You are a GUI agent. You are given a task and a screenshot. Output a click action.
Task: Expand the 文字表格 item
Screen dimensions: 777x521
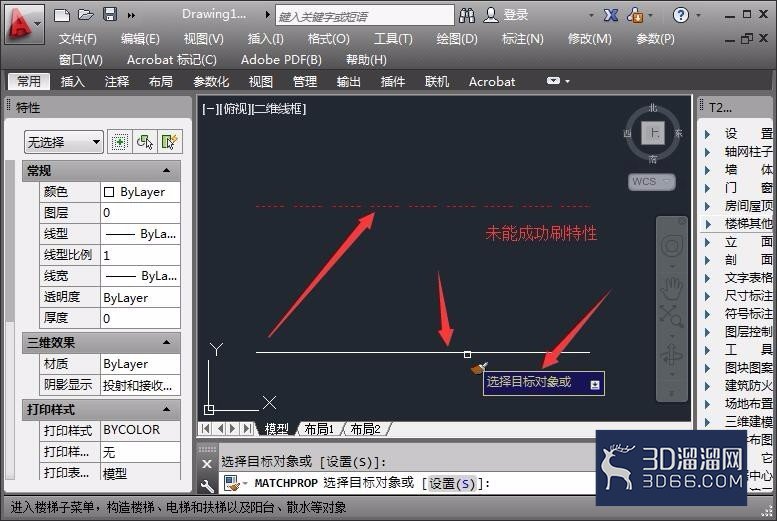[708, 278]
